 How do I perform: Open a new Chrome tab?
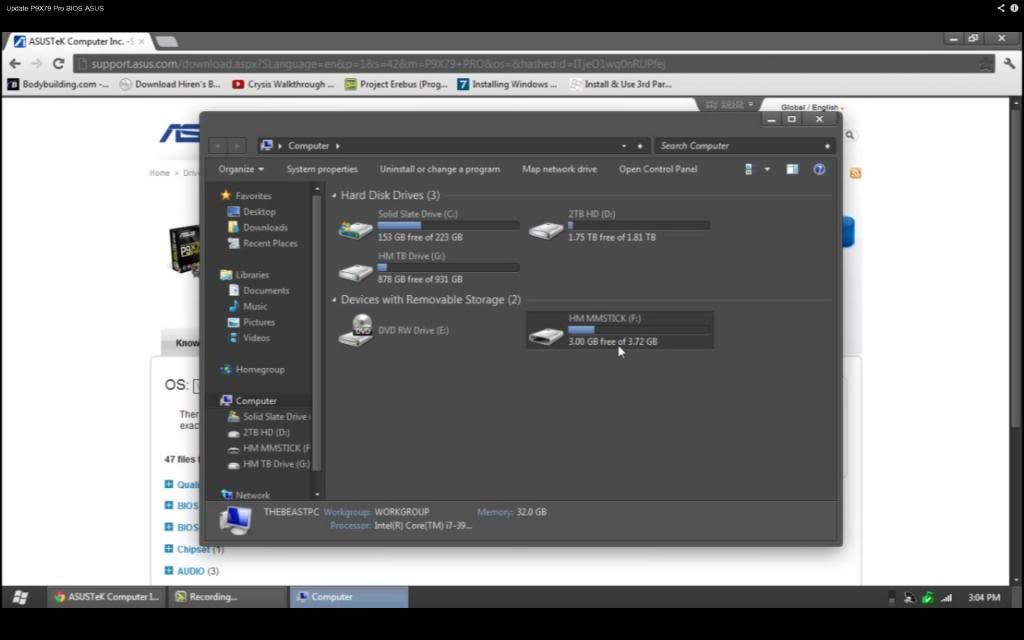tap(167, 41)
